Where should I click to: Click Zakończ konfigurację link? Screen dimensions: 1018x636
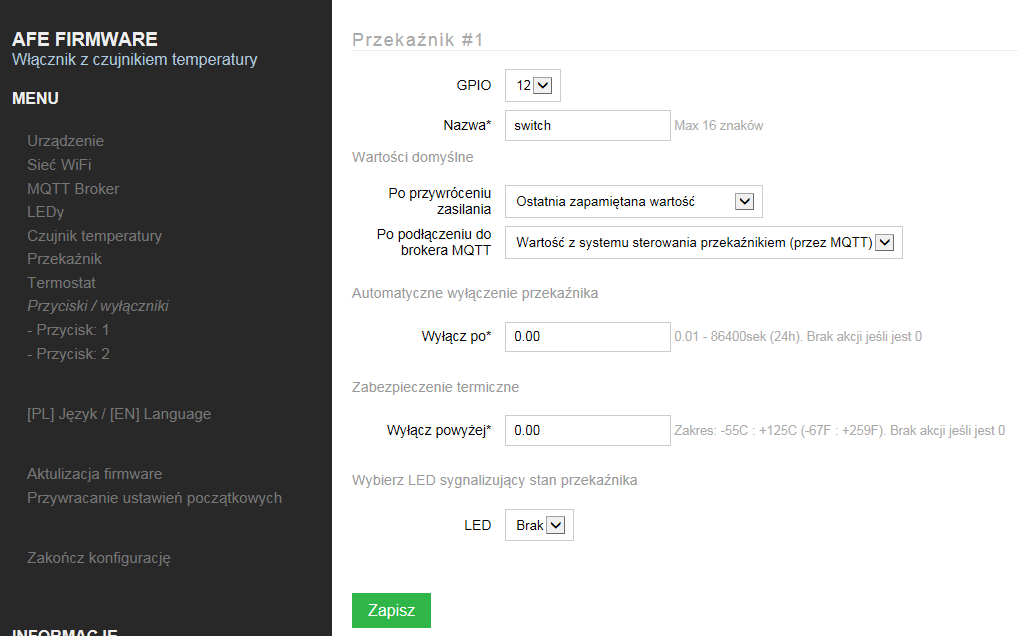[99, 558]
